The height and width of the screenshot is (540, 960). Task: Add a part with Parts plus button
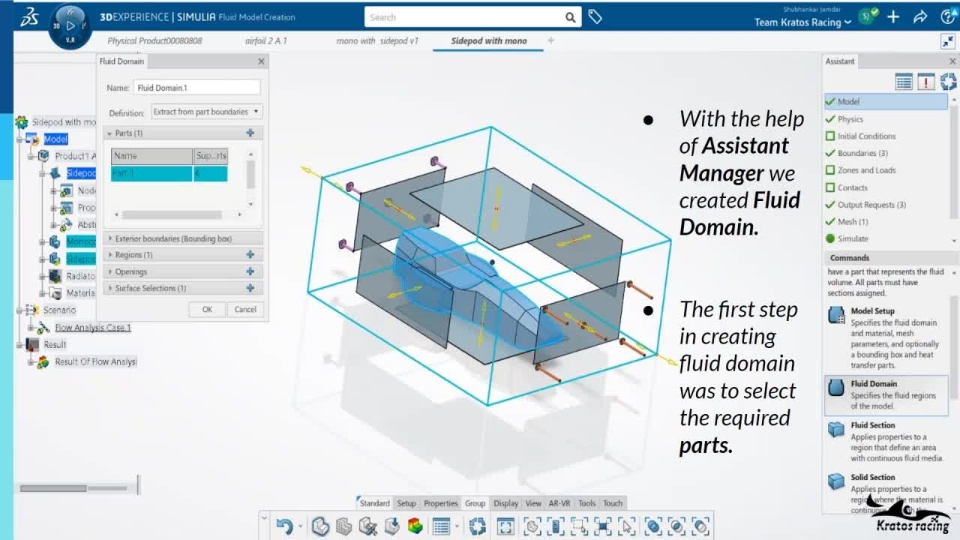250,133
